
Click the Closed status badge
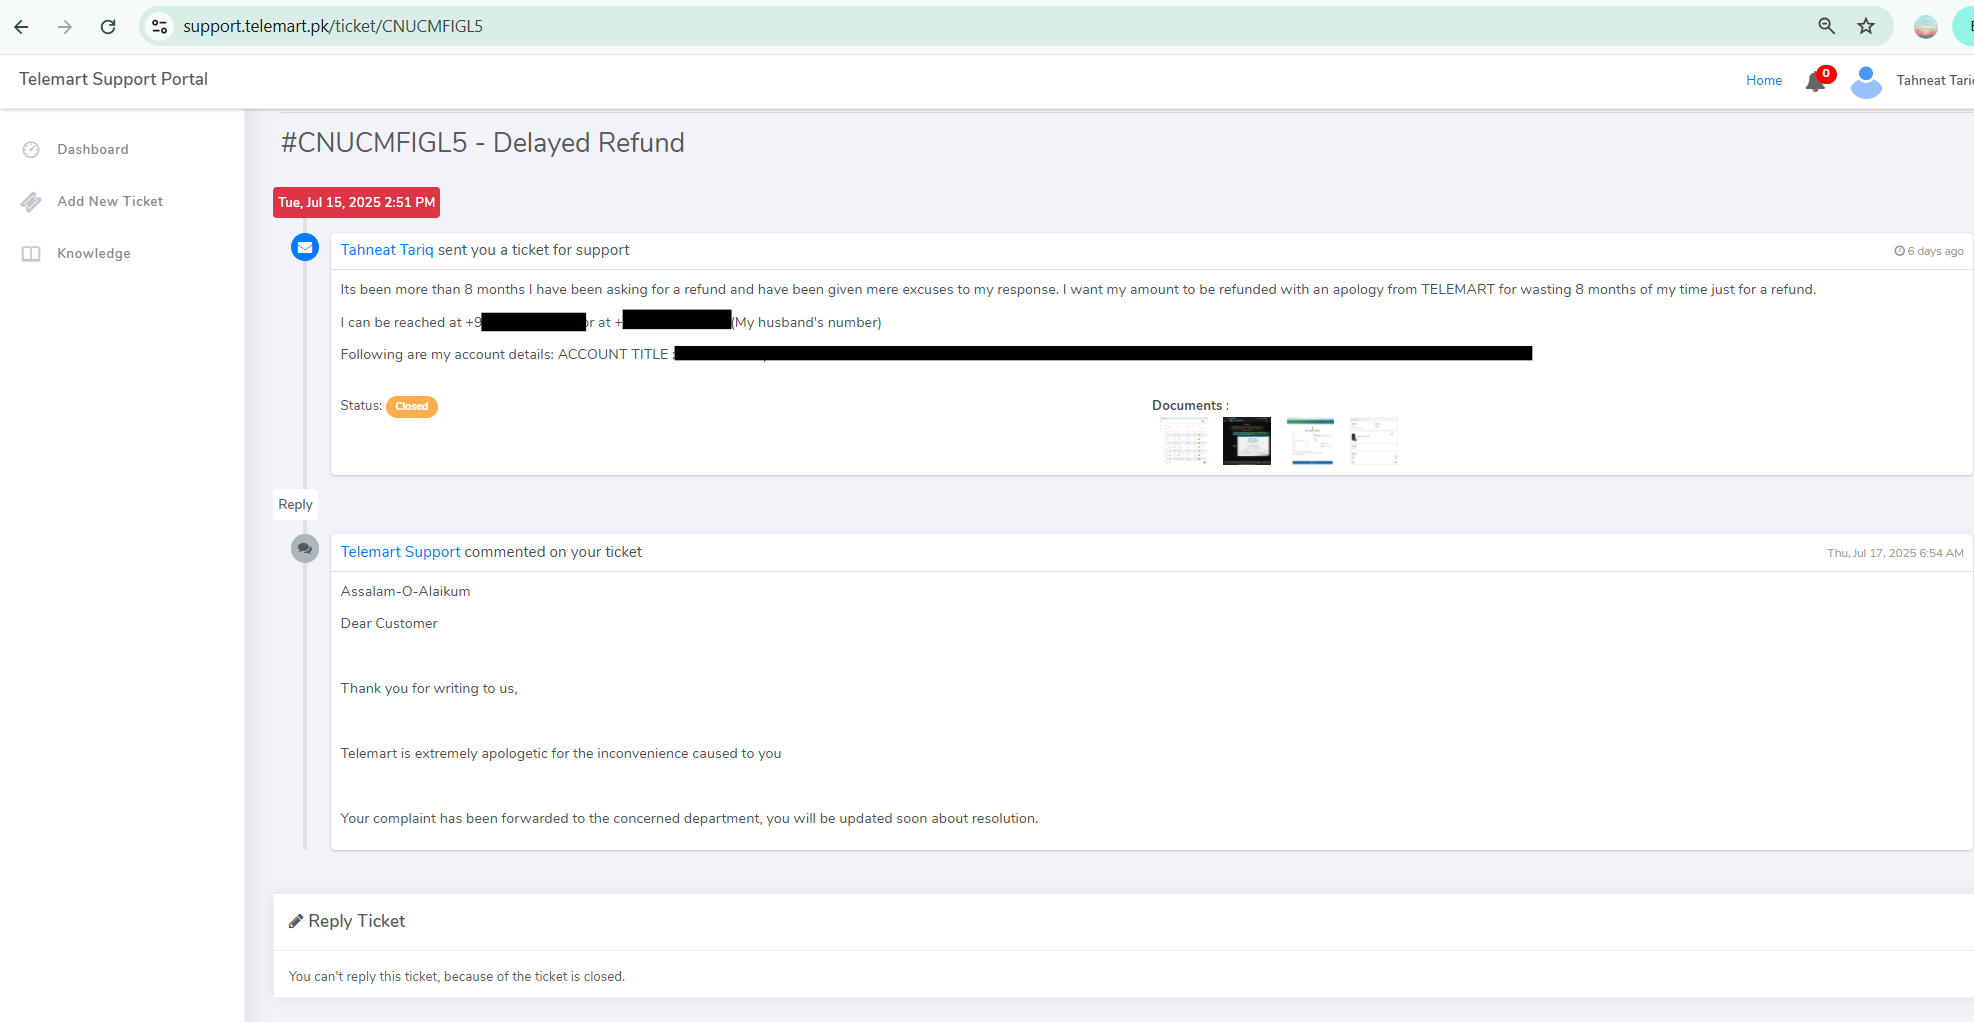click(412, 406)
